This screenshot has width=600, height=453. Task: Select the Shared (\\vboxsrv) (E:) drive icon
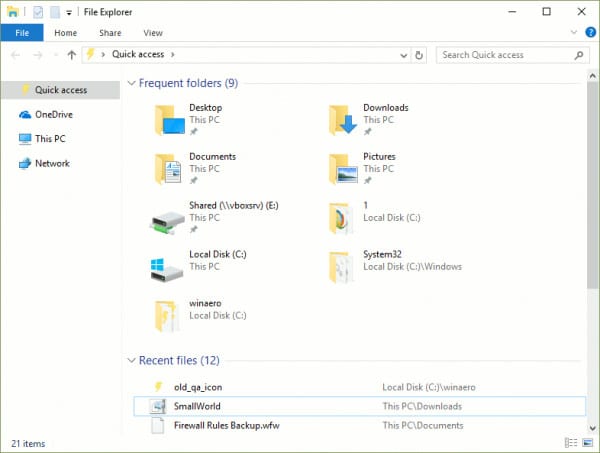click(x=167, y=222)
